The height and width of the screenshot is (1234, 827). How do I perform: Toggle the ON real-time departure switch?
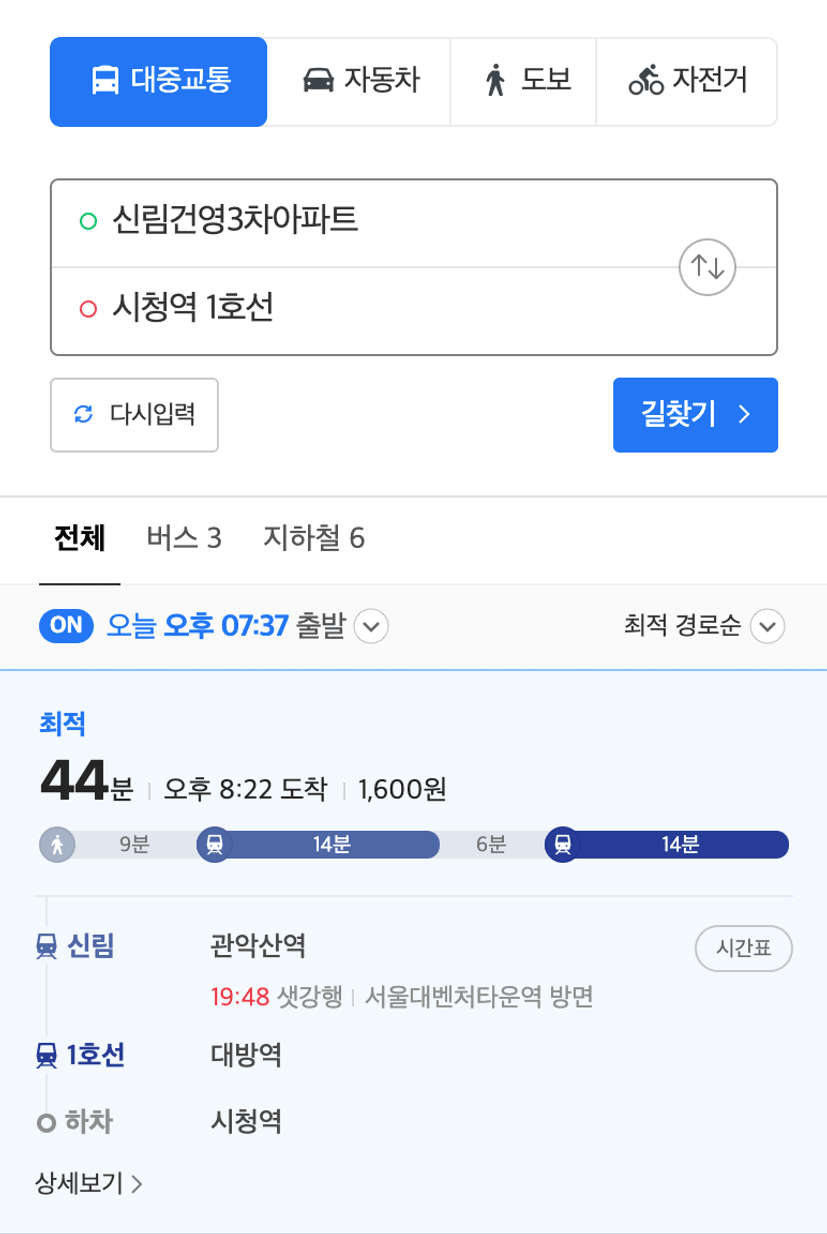click(66, 626)
